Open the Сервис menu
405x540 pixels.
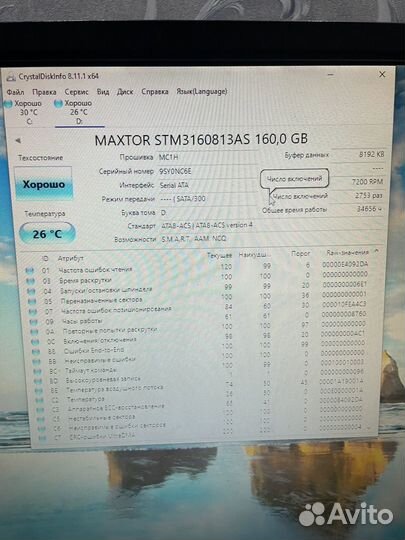click(76, 92)
